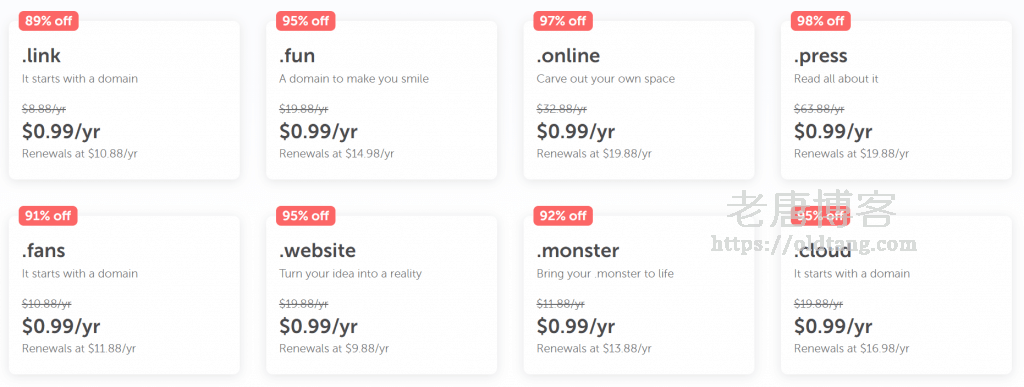Screen dimensions: 1024x387
Task: Select the .online domain heading
Action: click(x=568, y=56)
